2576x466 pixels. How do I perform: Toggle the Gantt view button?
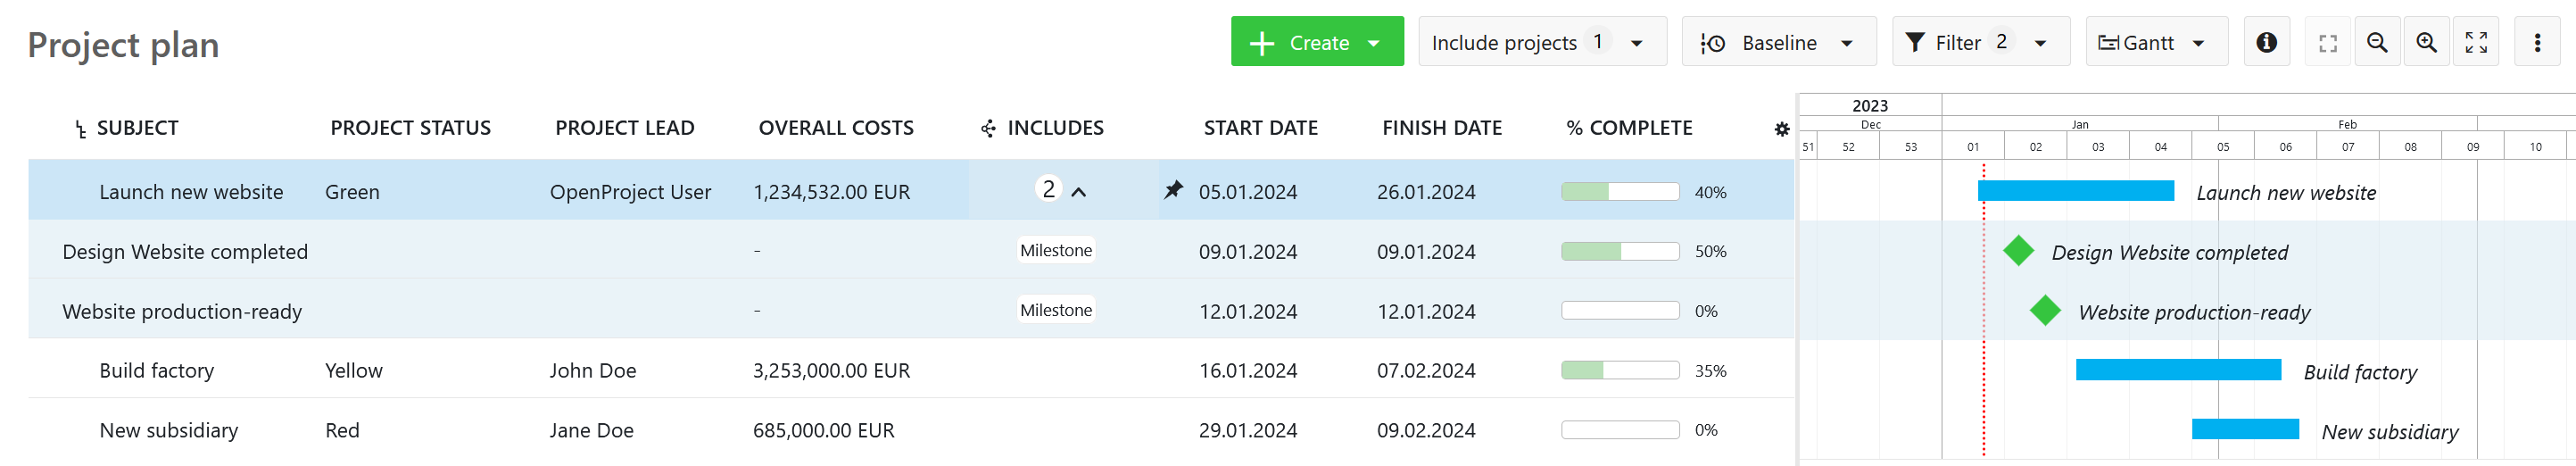pos(2155,42)
